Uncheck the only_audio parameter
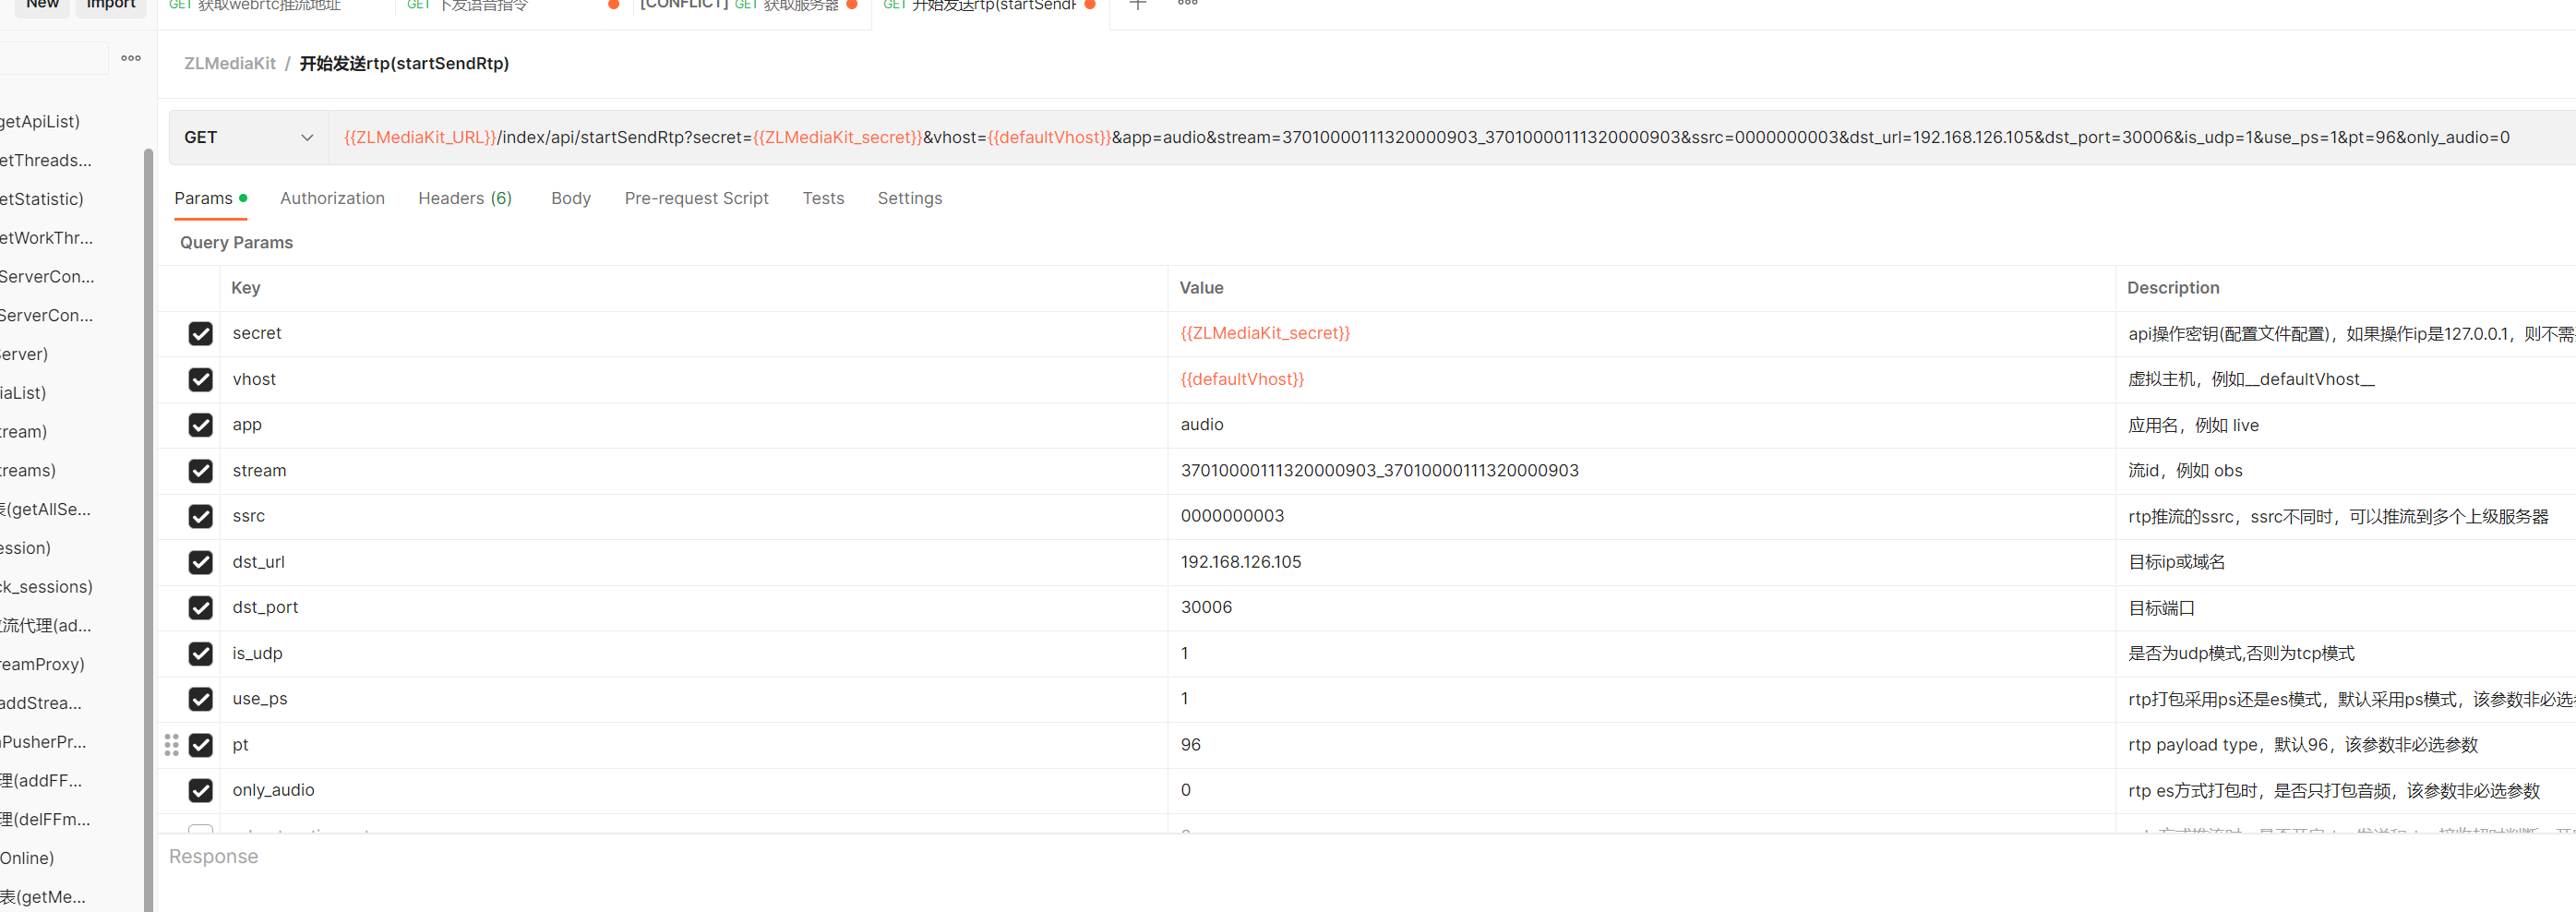 [x=200, y=790]
